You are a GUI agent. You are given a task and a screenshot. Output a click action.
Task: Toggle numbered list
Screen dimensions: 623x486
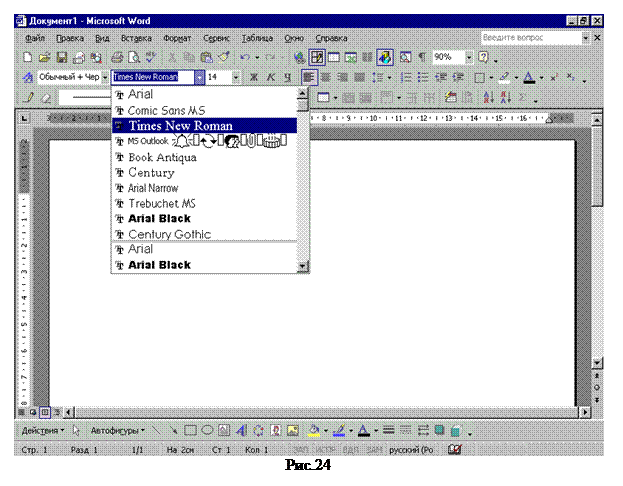[x=406, y=77]
